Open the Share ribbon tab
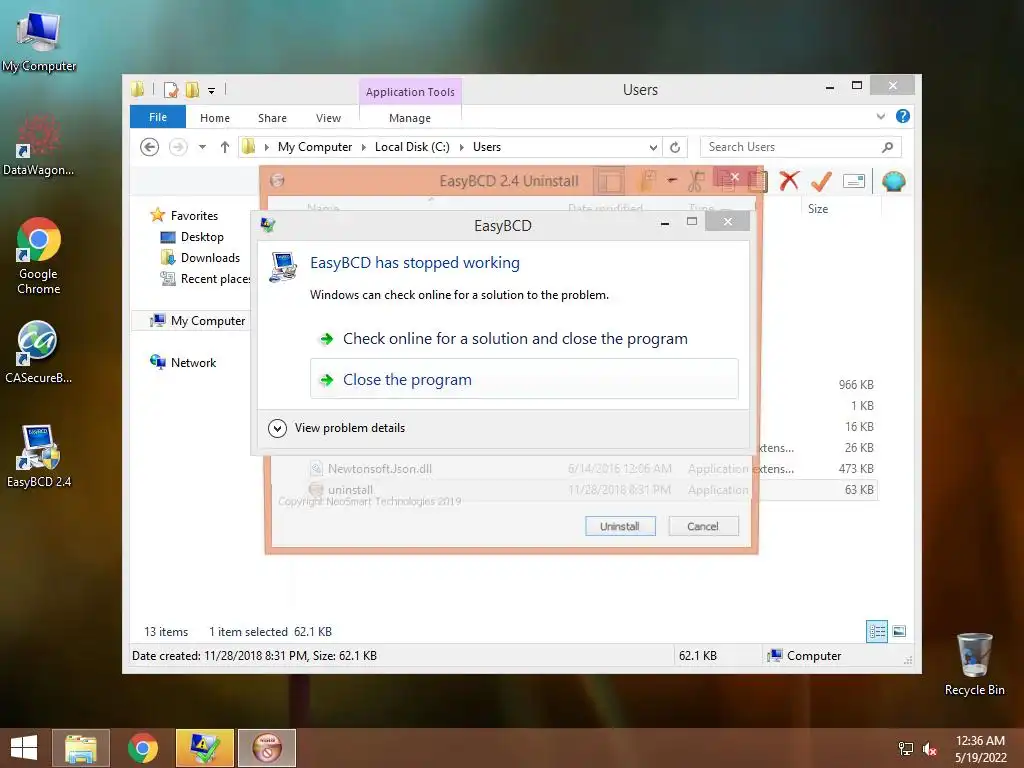This screenshot has height=768, width=1024. click(272, 118)
